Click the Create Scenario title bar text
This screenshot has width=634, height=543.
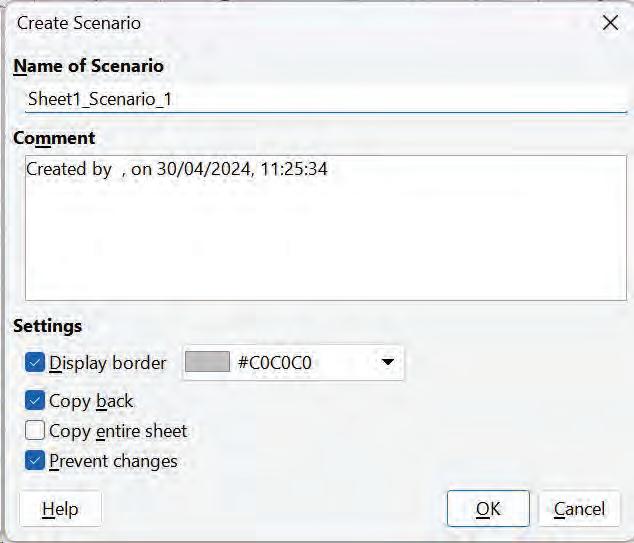pyautogui.click(x=79, y=23)
